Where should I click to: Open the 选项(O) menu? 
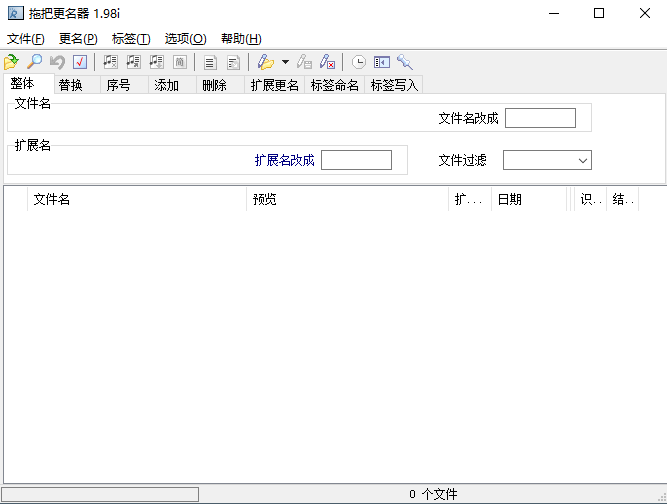(x=185, y=39)
